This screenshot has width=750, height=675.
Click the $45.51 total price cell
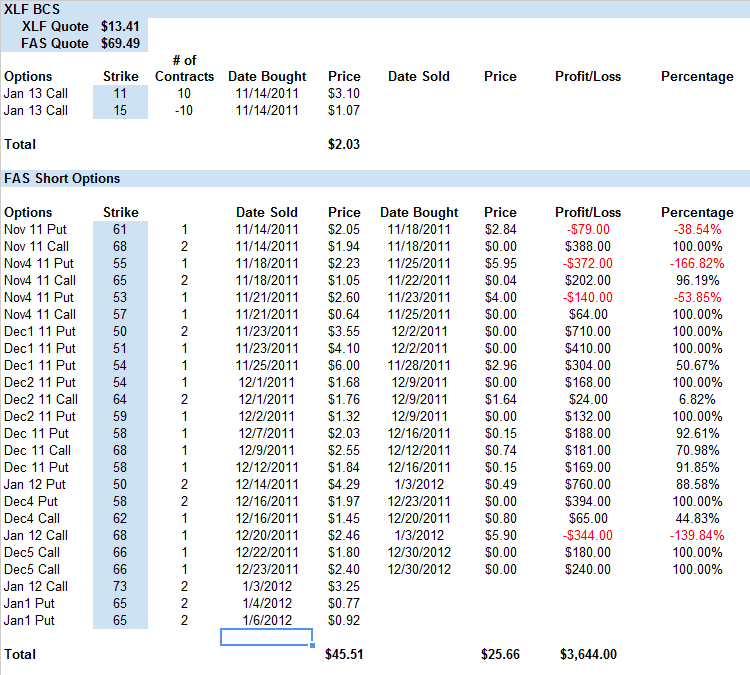(343, 654)
